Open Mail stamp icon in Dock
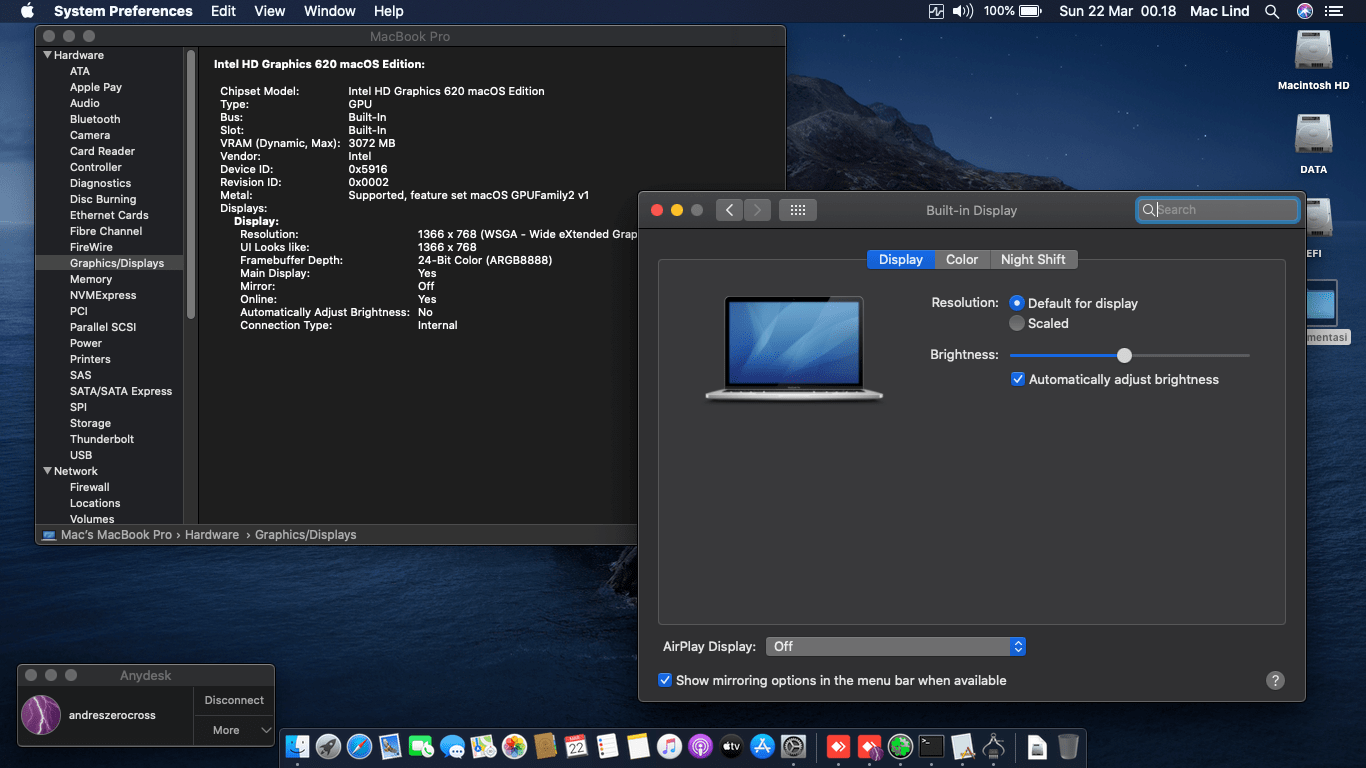Screen dimensions: 1366x768 [x=390, y=746]
